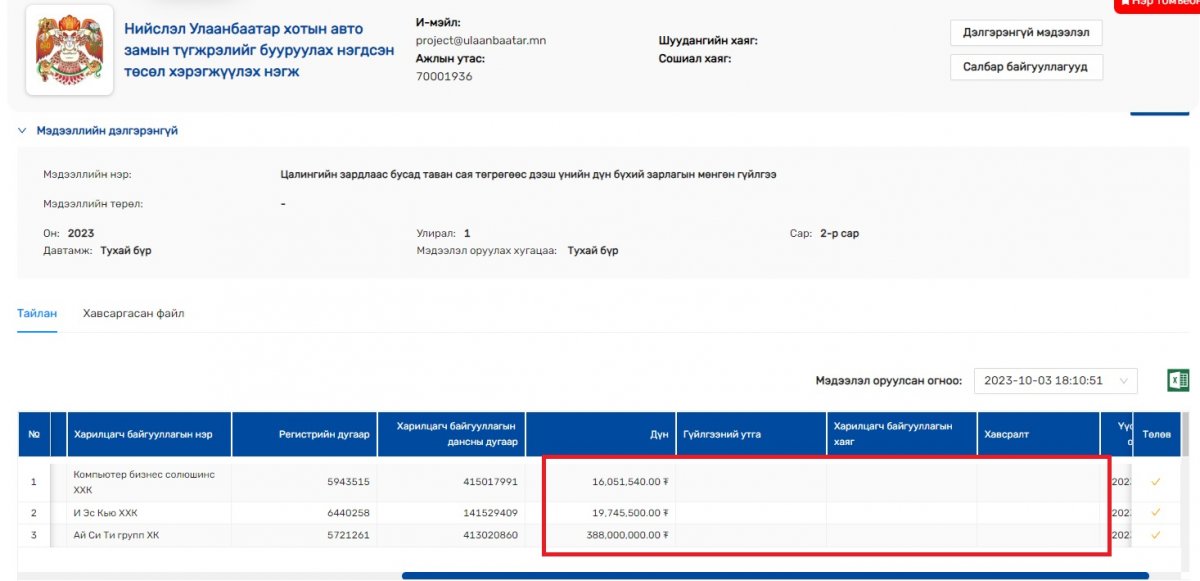Click the Excel export icon
This screenshot has width=1200, height=581.
click(x=1177, y=380)
